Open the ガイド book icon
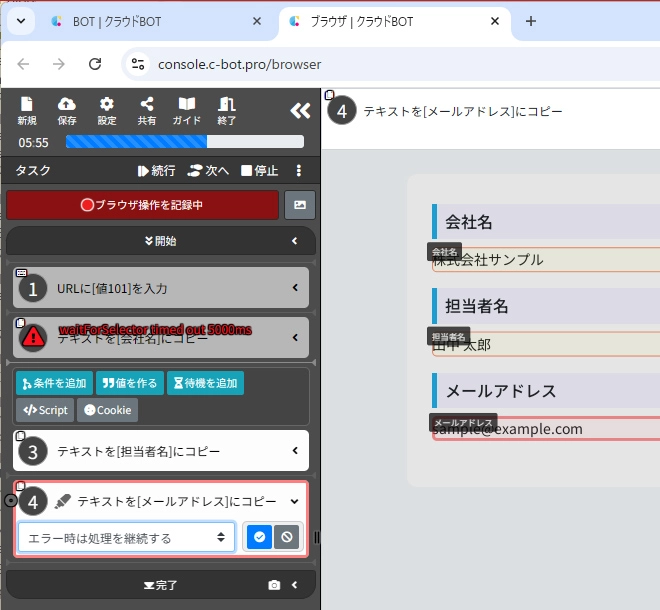The height and width of the screenshot is (610, 660). click(x=187, y=110)
